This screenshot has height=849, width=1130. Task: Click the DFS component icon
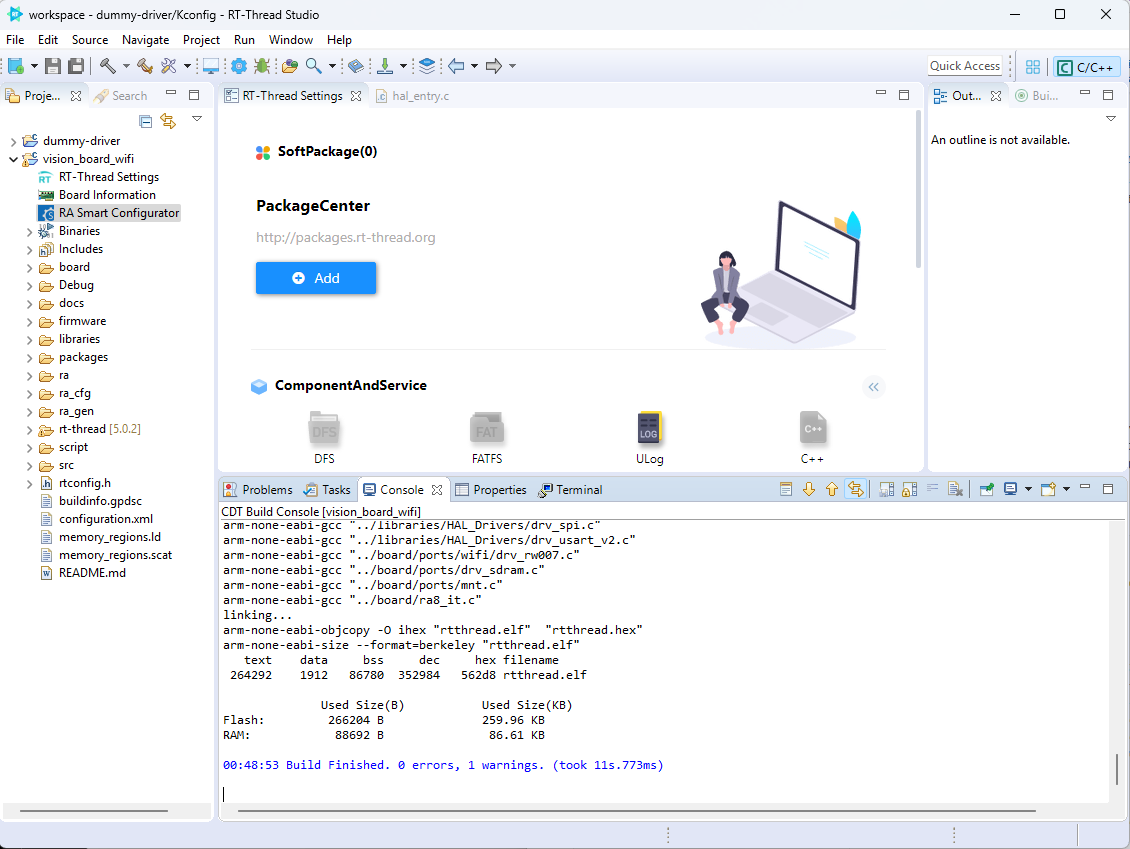[x=324, y=430]
